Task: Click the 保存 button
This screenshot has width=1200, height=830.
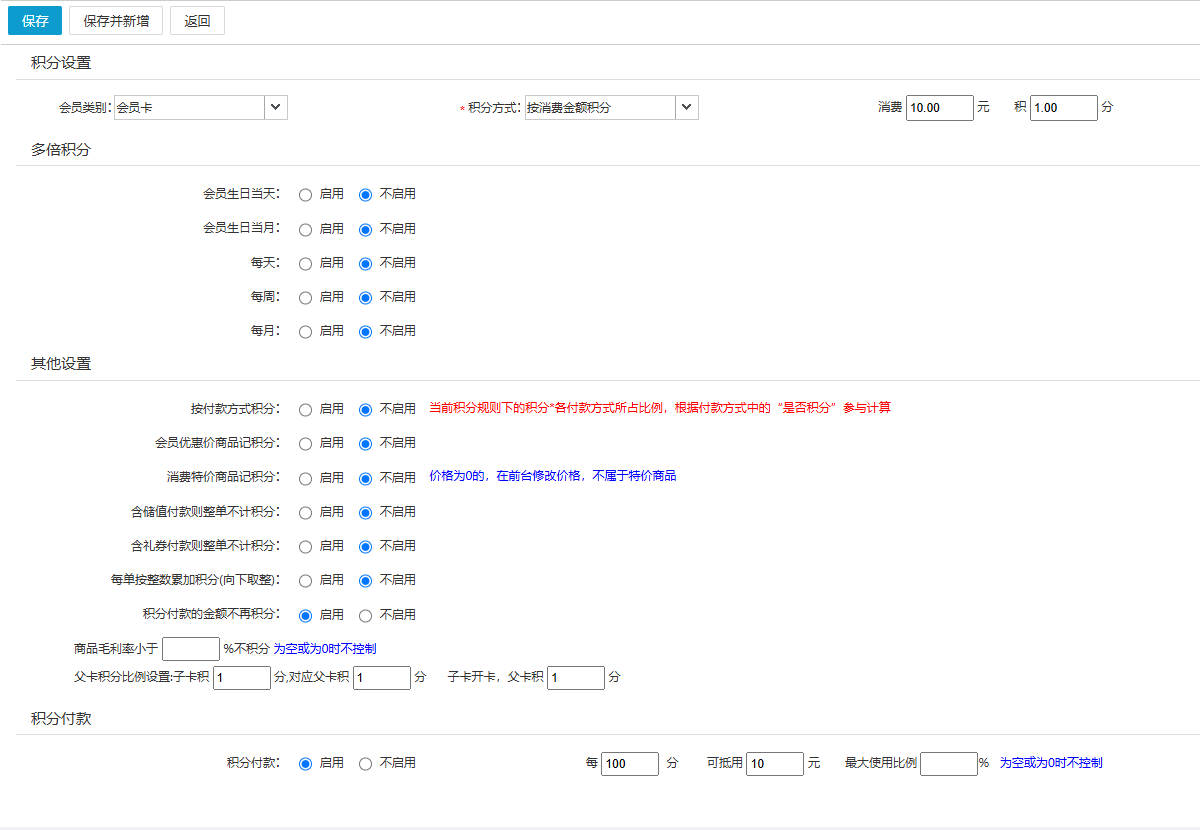Action: (x=35, y=21)
